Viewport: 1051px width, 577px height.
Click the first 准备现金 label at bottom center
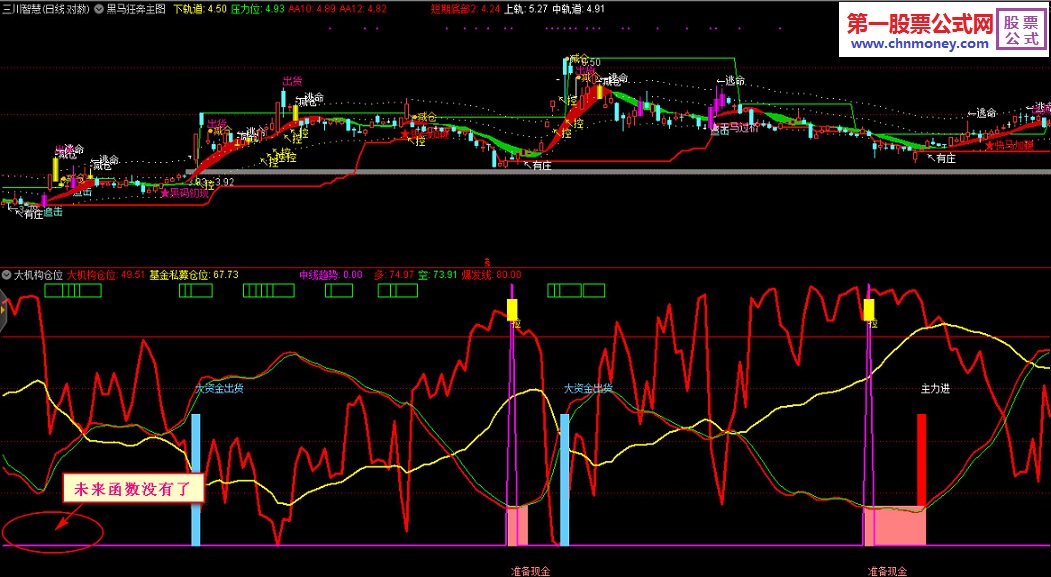531,572
